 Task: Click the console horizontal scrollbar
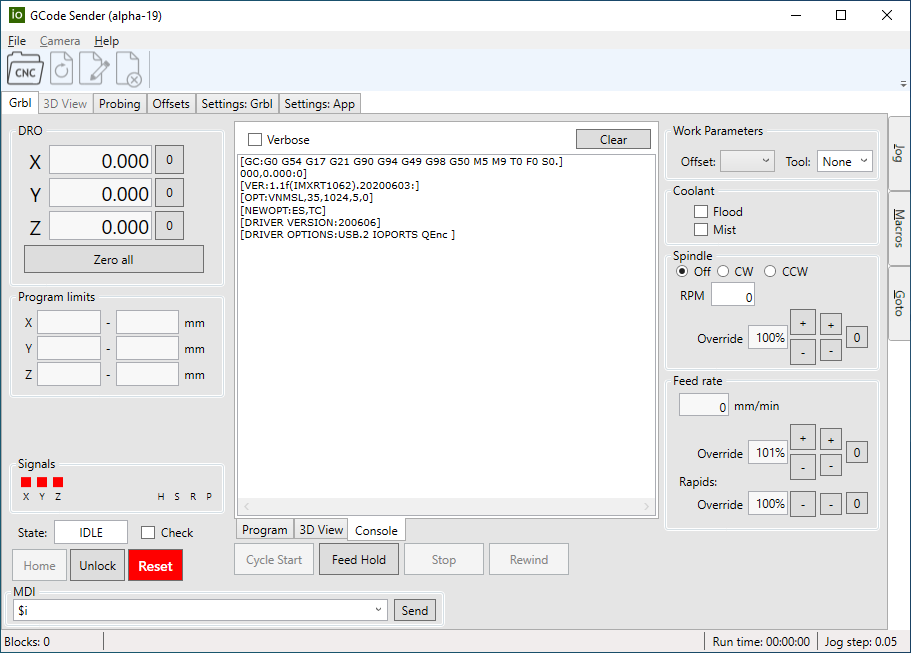point(448,507)
